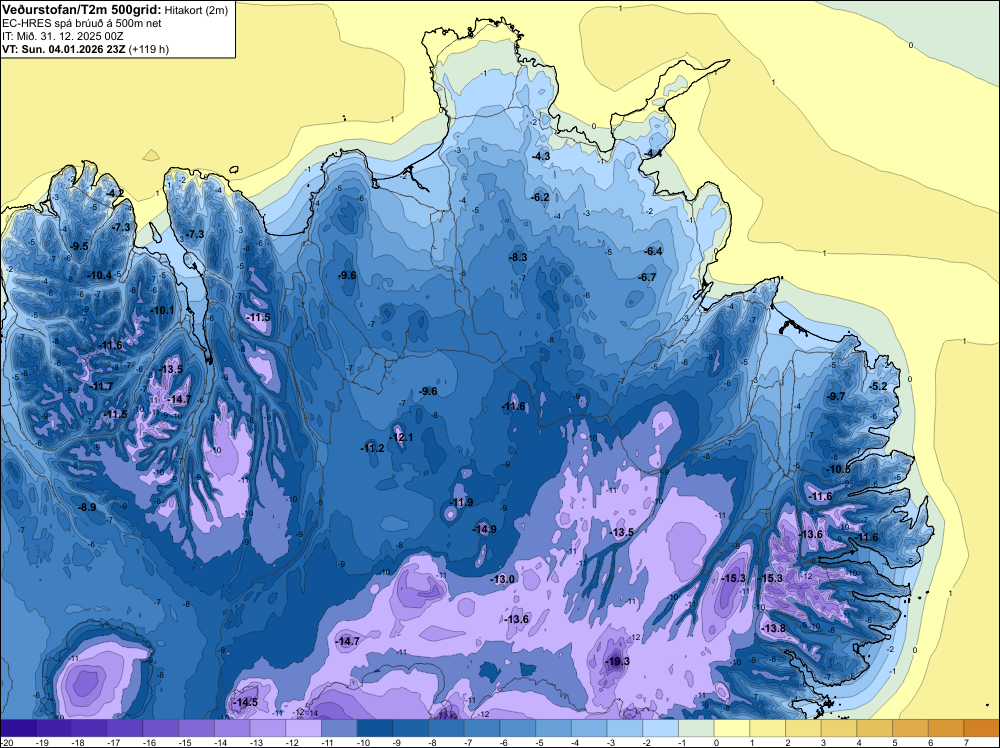
Task: Click the orange legend swatch right of 7
Action: pos(982,728)
